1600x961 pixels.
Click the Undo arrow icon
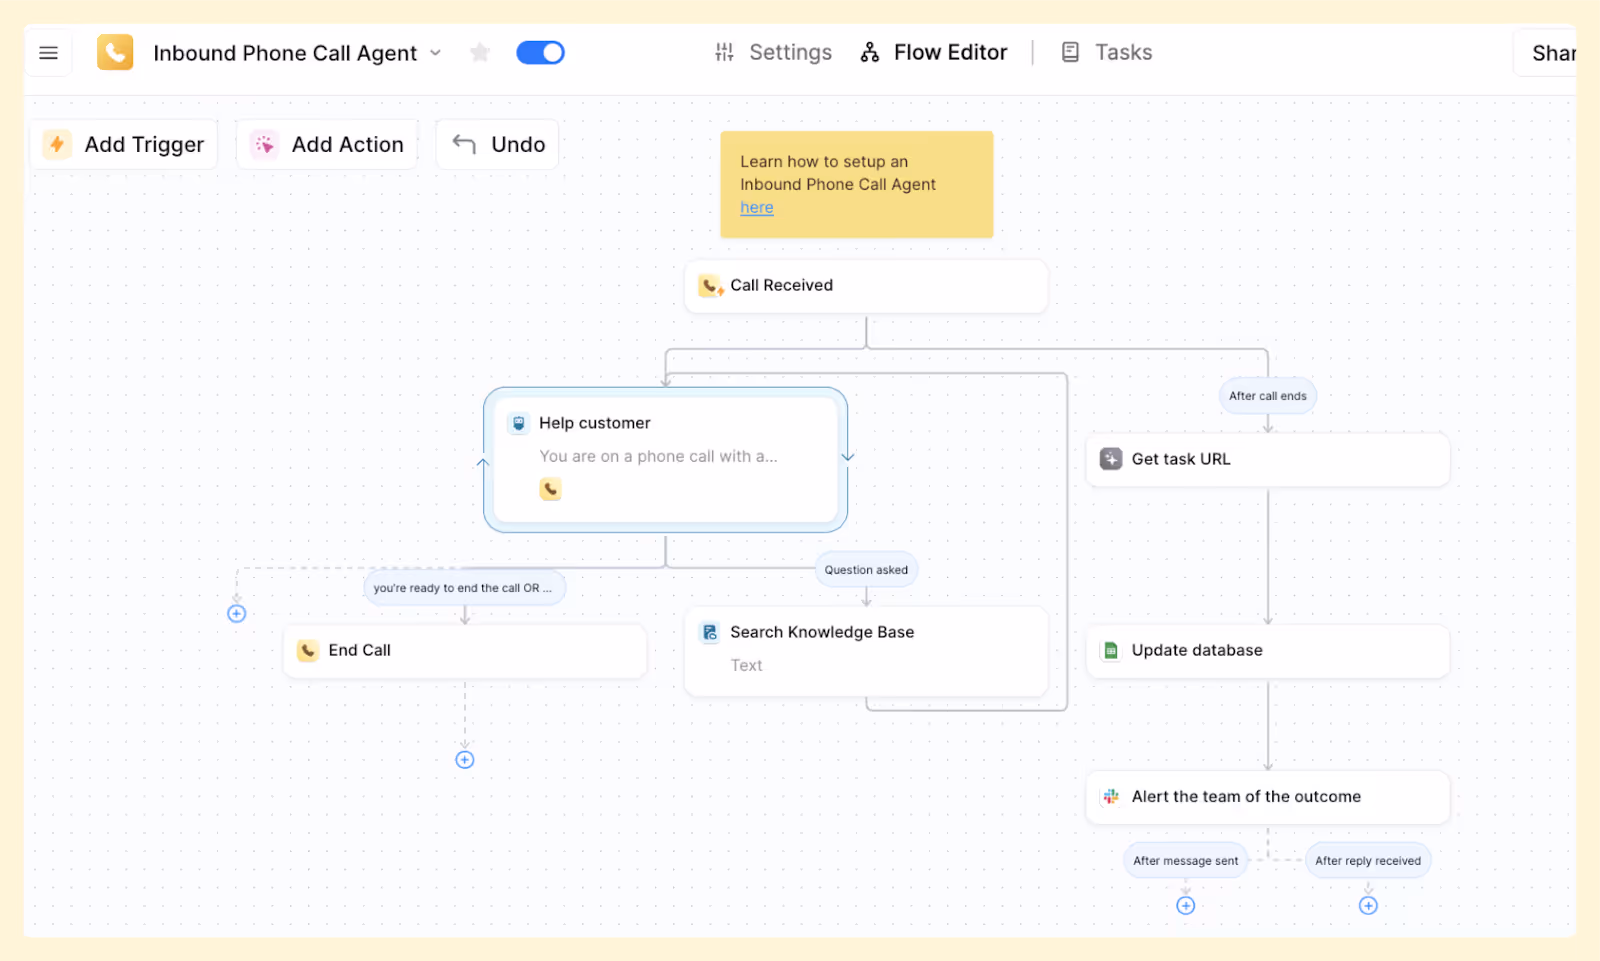coord(464,145)
